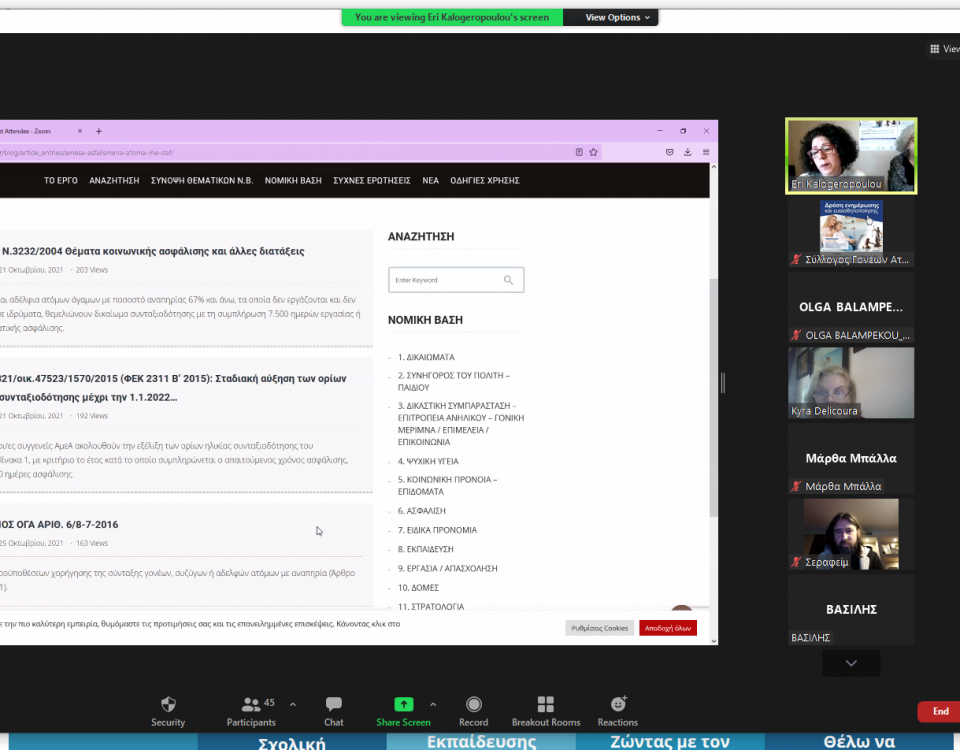Click the bookmark star in browser address bar
Screen dimensions: 960x750
point(593,152)
